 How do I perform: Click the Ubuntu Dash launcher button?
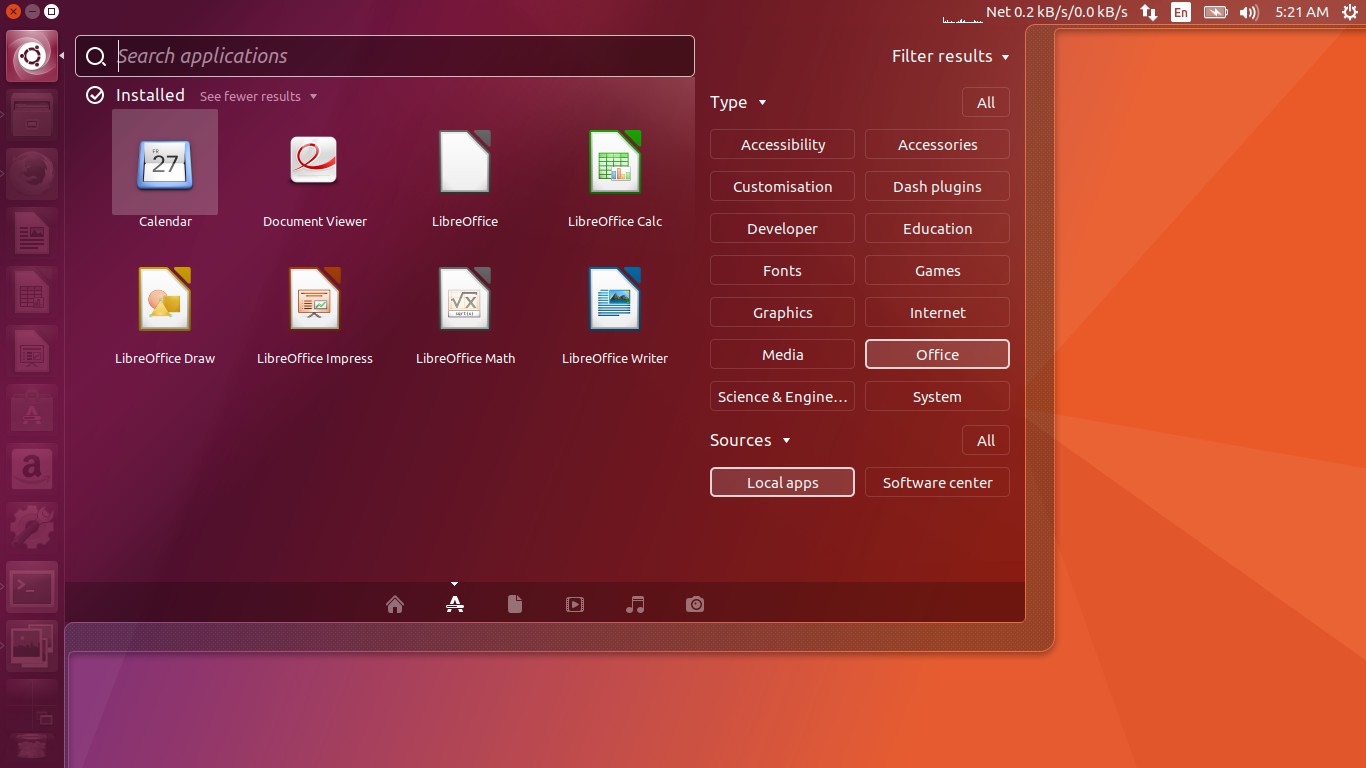click(x=32, y=56)
